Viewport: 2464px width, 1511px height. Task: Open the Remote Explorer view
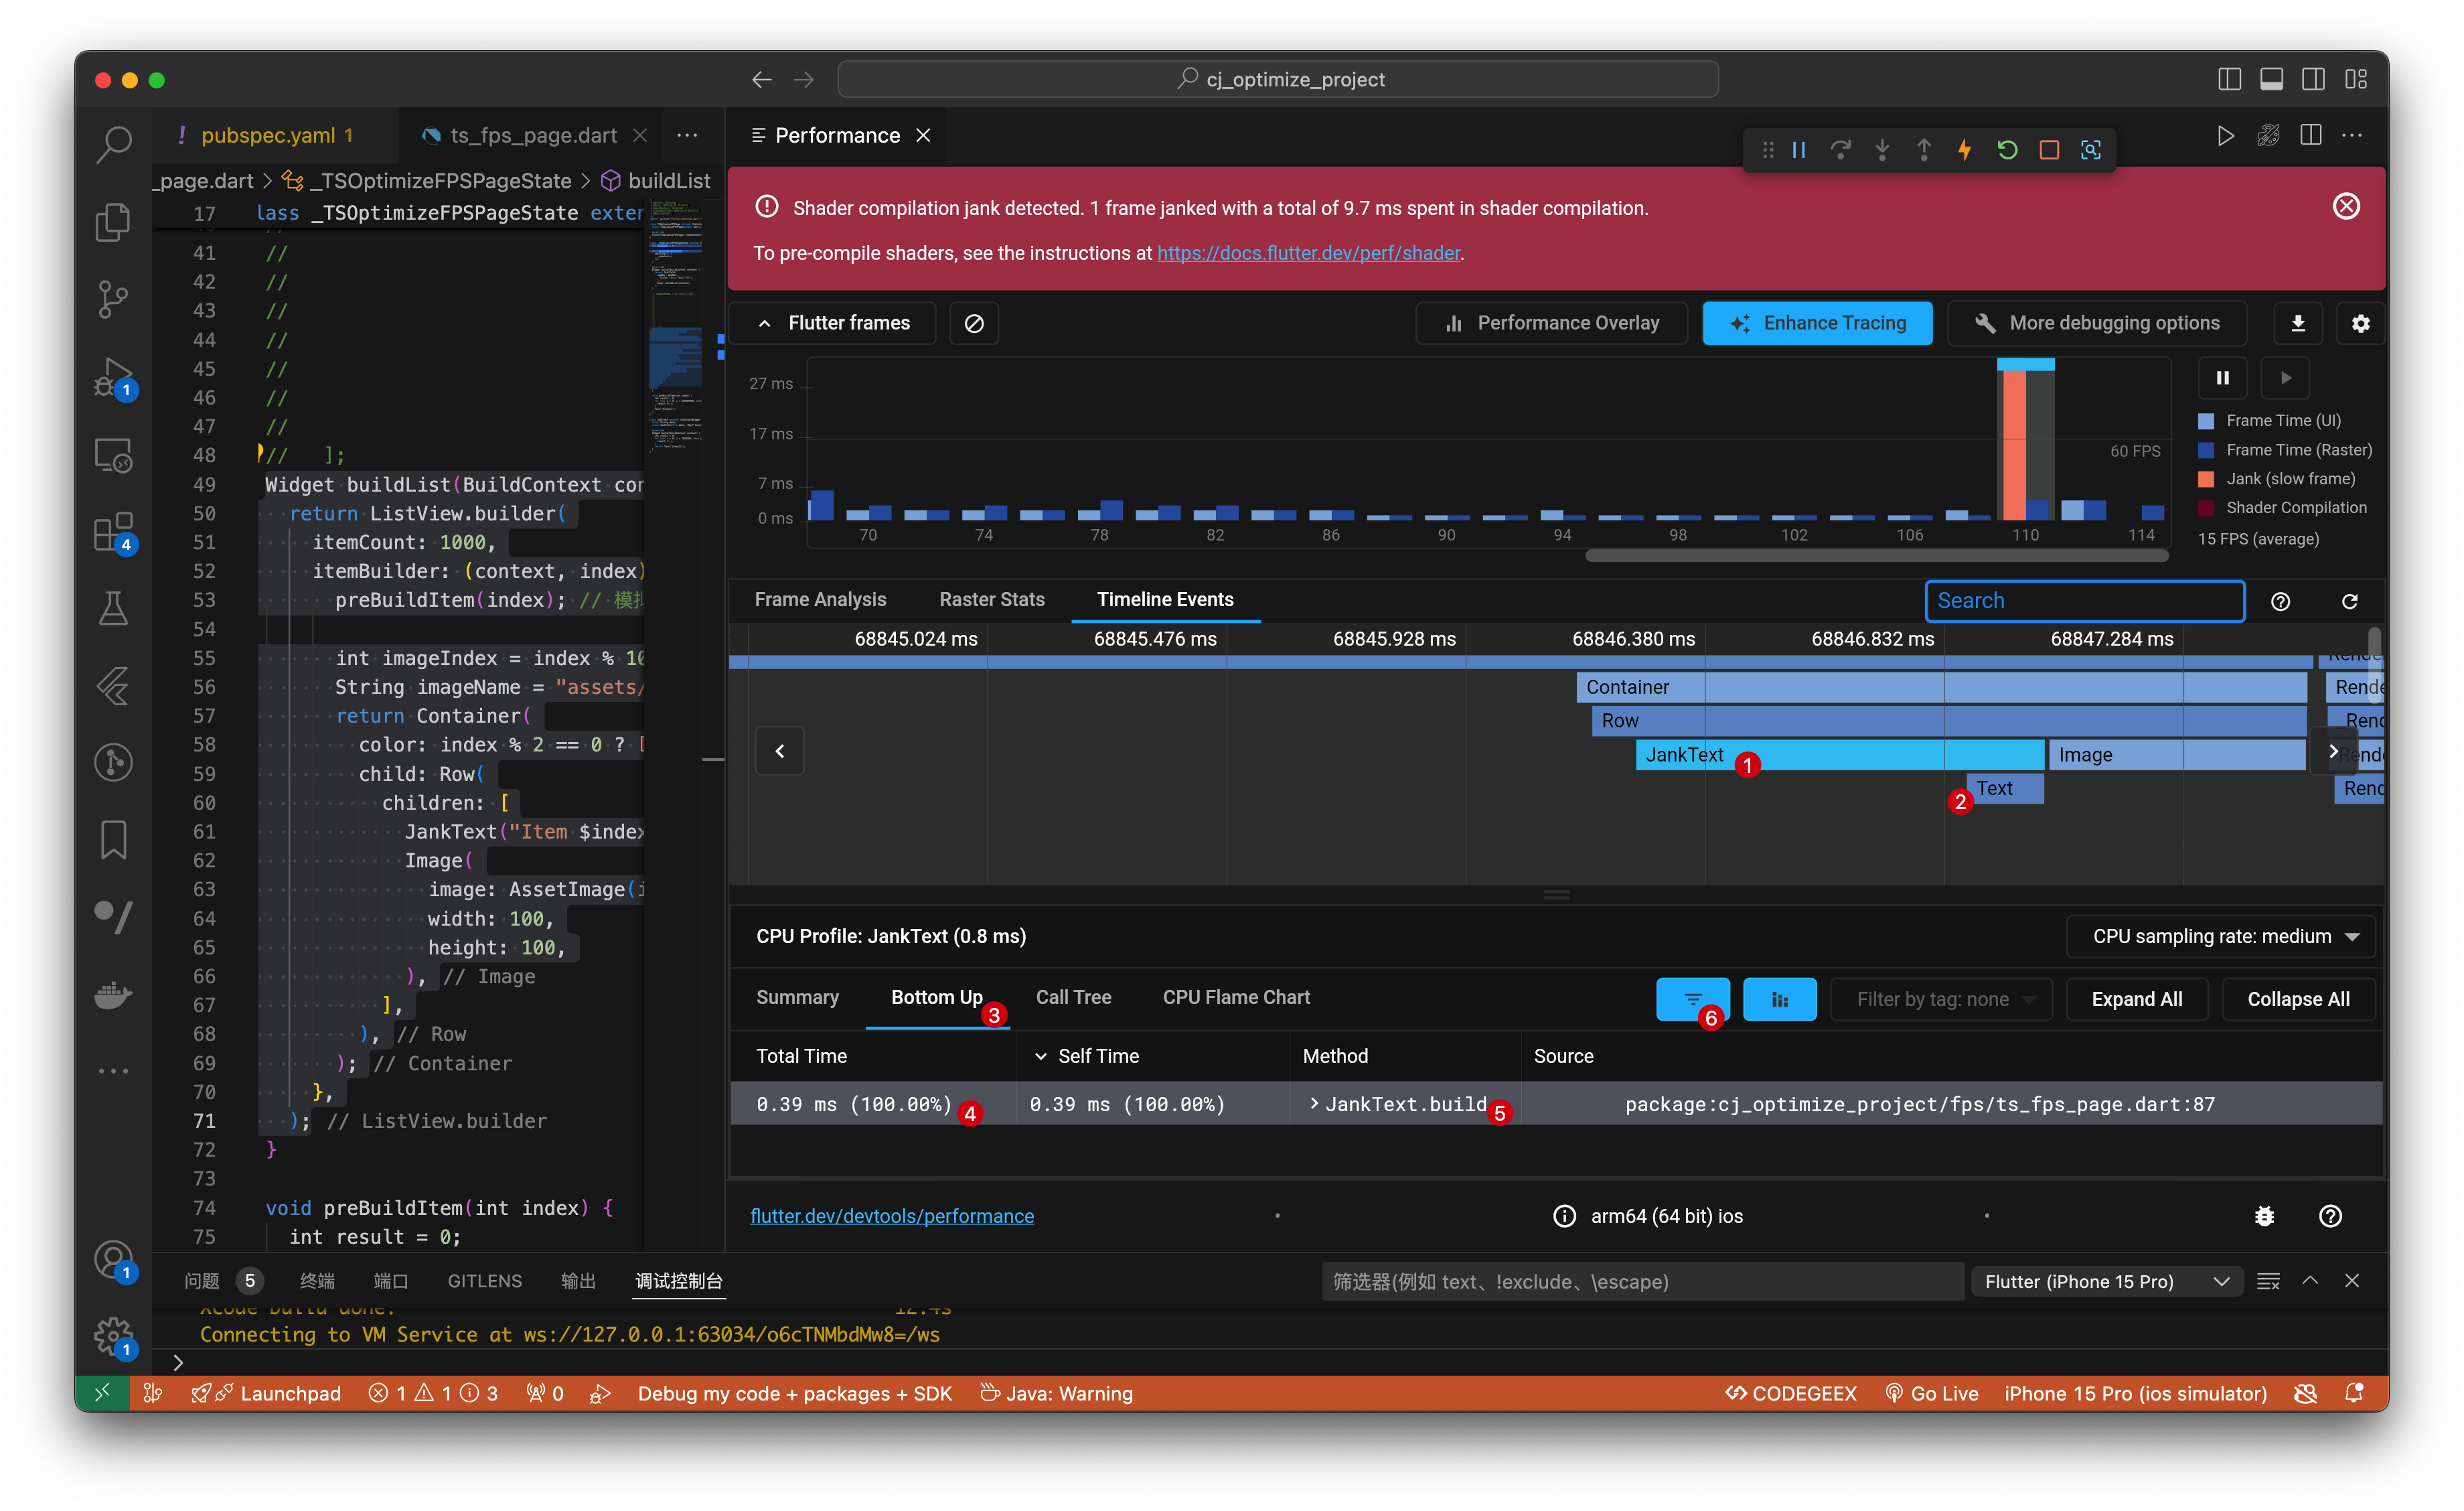pos(113,455)
